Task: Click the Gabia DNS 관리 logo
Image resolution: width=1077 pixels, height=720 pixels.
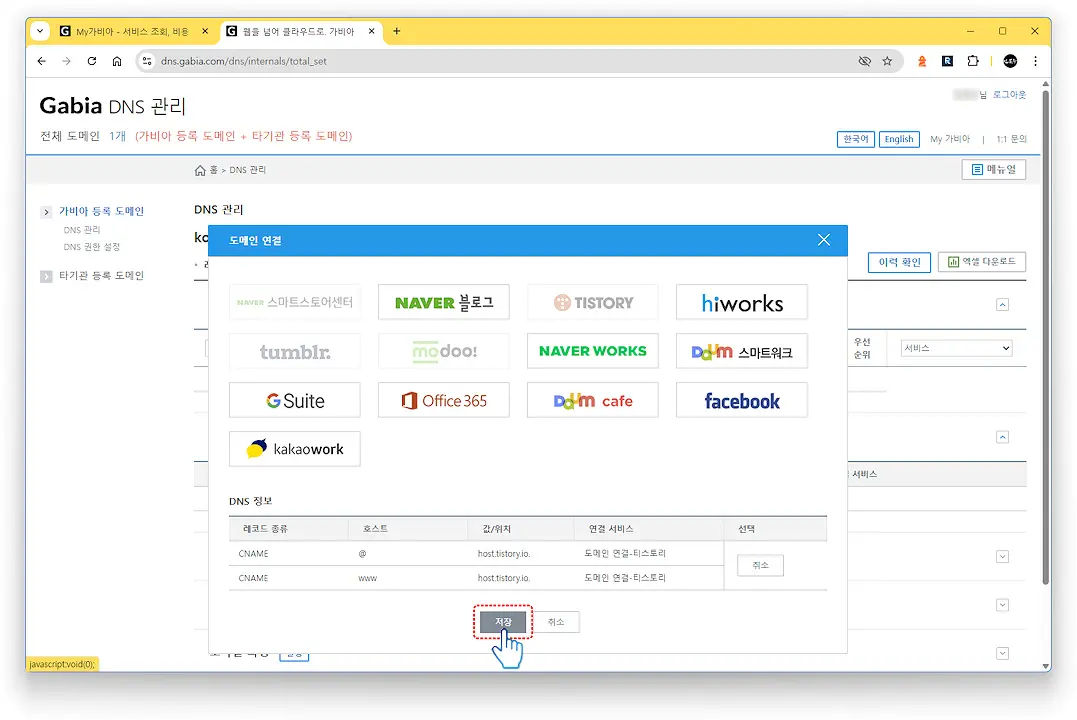Action: point(113,106)
